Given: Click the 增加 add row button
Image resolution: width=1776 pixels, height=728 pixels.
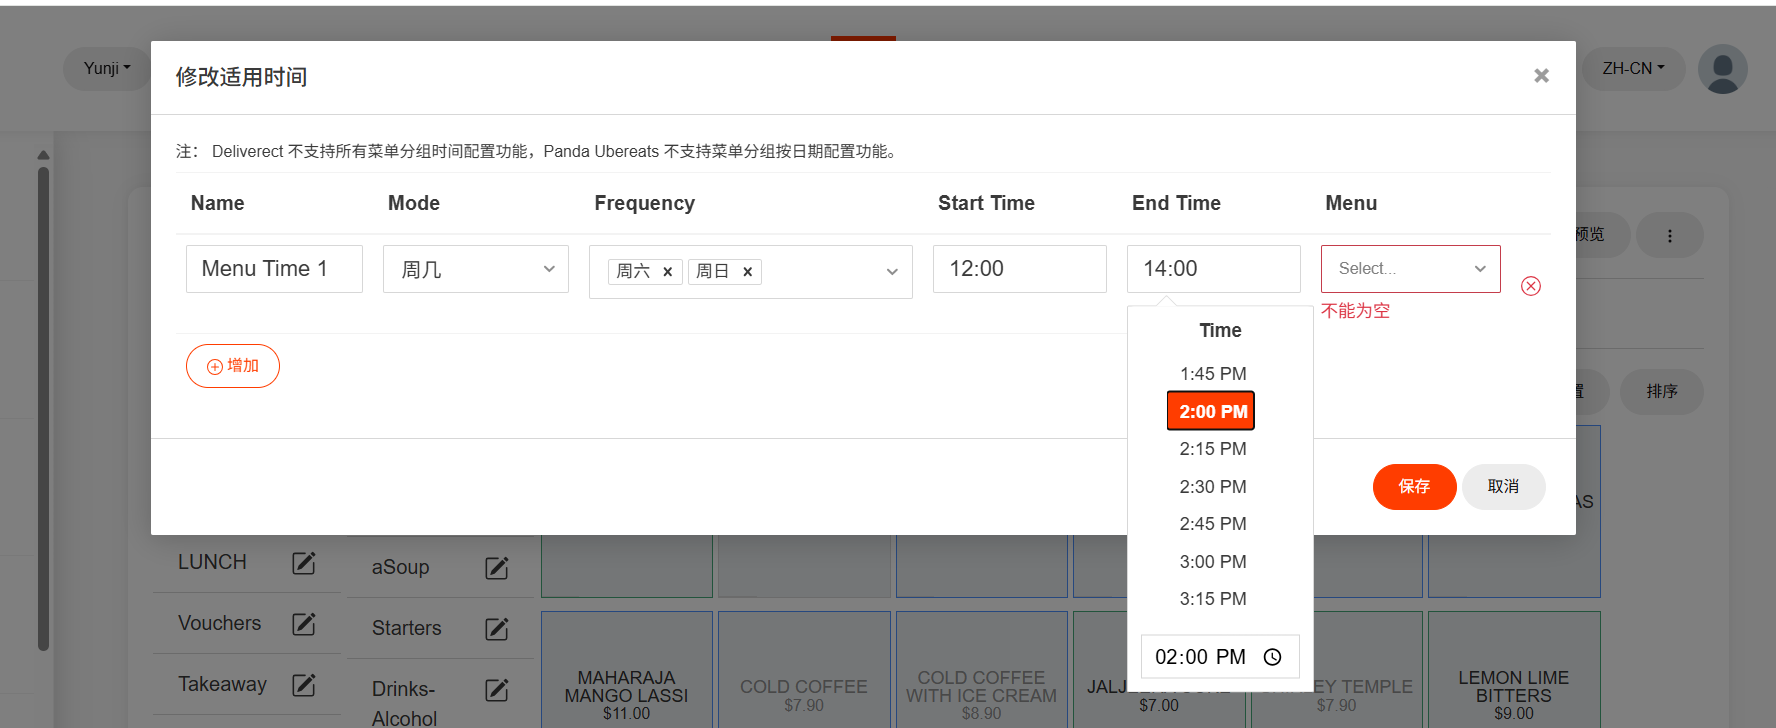Looking at the screenshot, I should [x=232, y=366].
